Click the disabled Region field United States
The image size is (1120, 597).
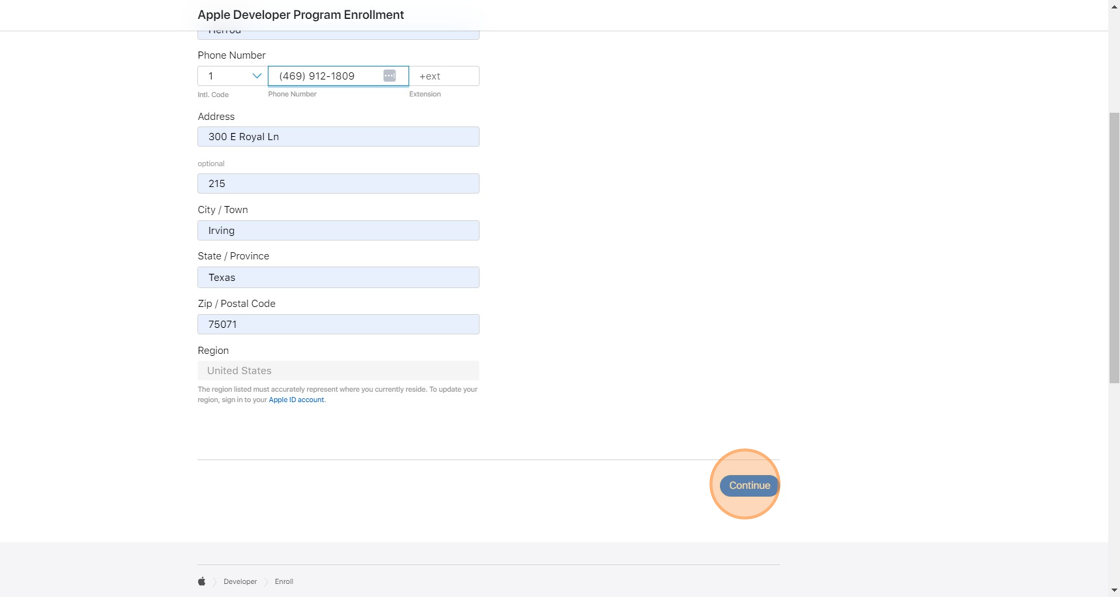coord(338,371)
